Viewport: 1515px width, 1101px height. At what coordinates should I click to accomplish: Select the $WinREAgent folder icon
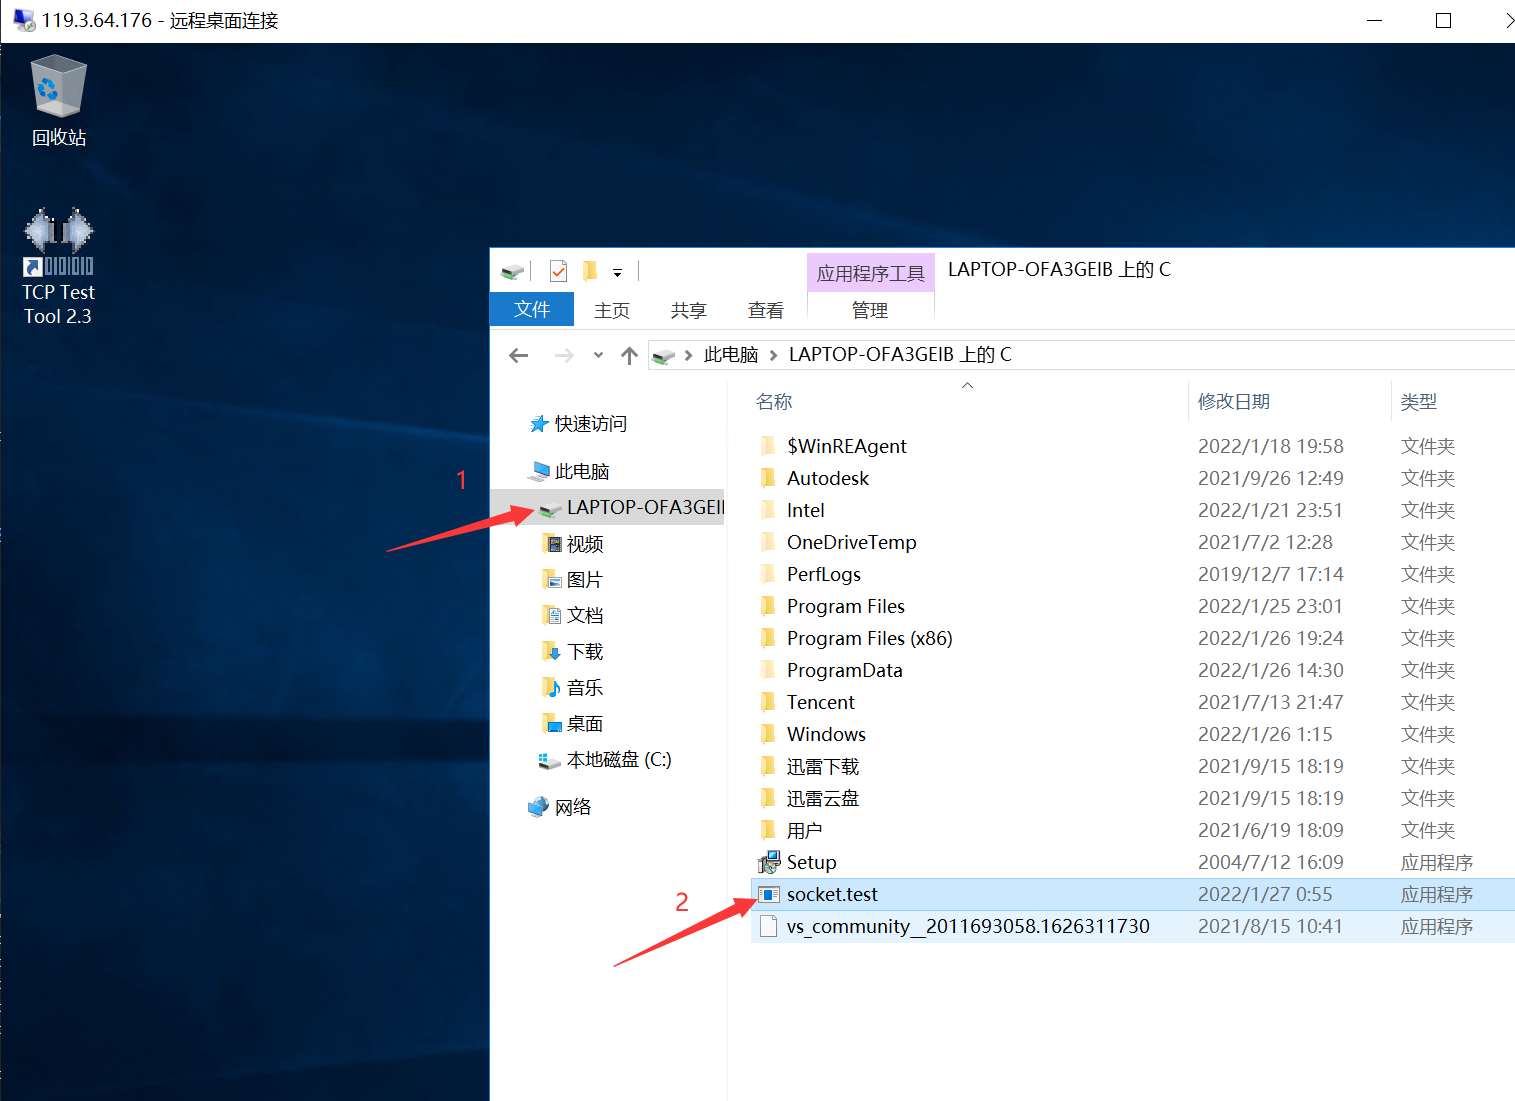(768, 446)
